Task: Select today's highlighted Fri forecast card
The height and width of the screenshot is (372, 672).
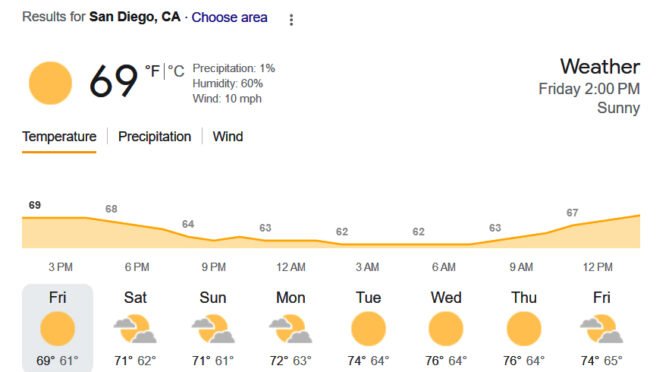Action: pyautogui.click(x=57, y=328)
